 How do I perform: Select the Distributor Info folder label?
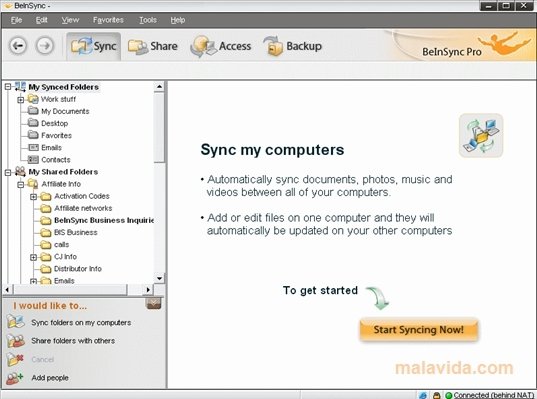tap(78, 269)
